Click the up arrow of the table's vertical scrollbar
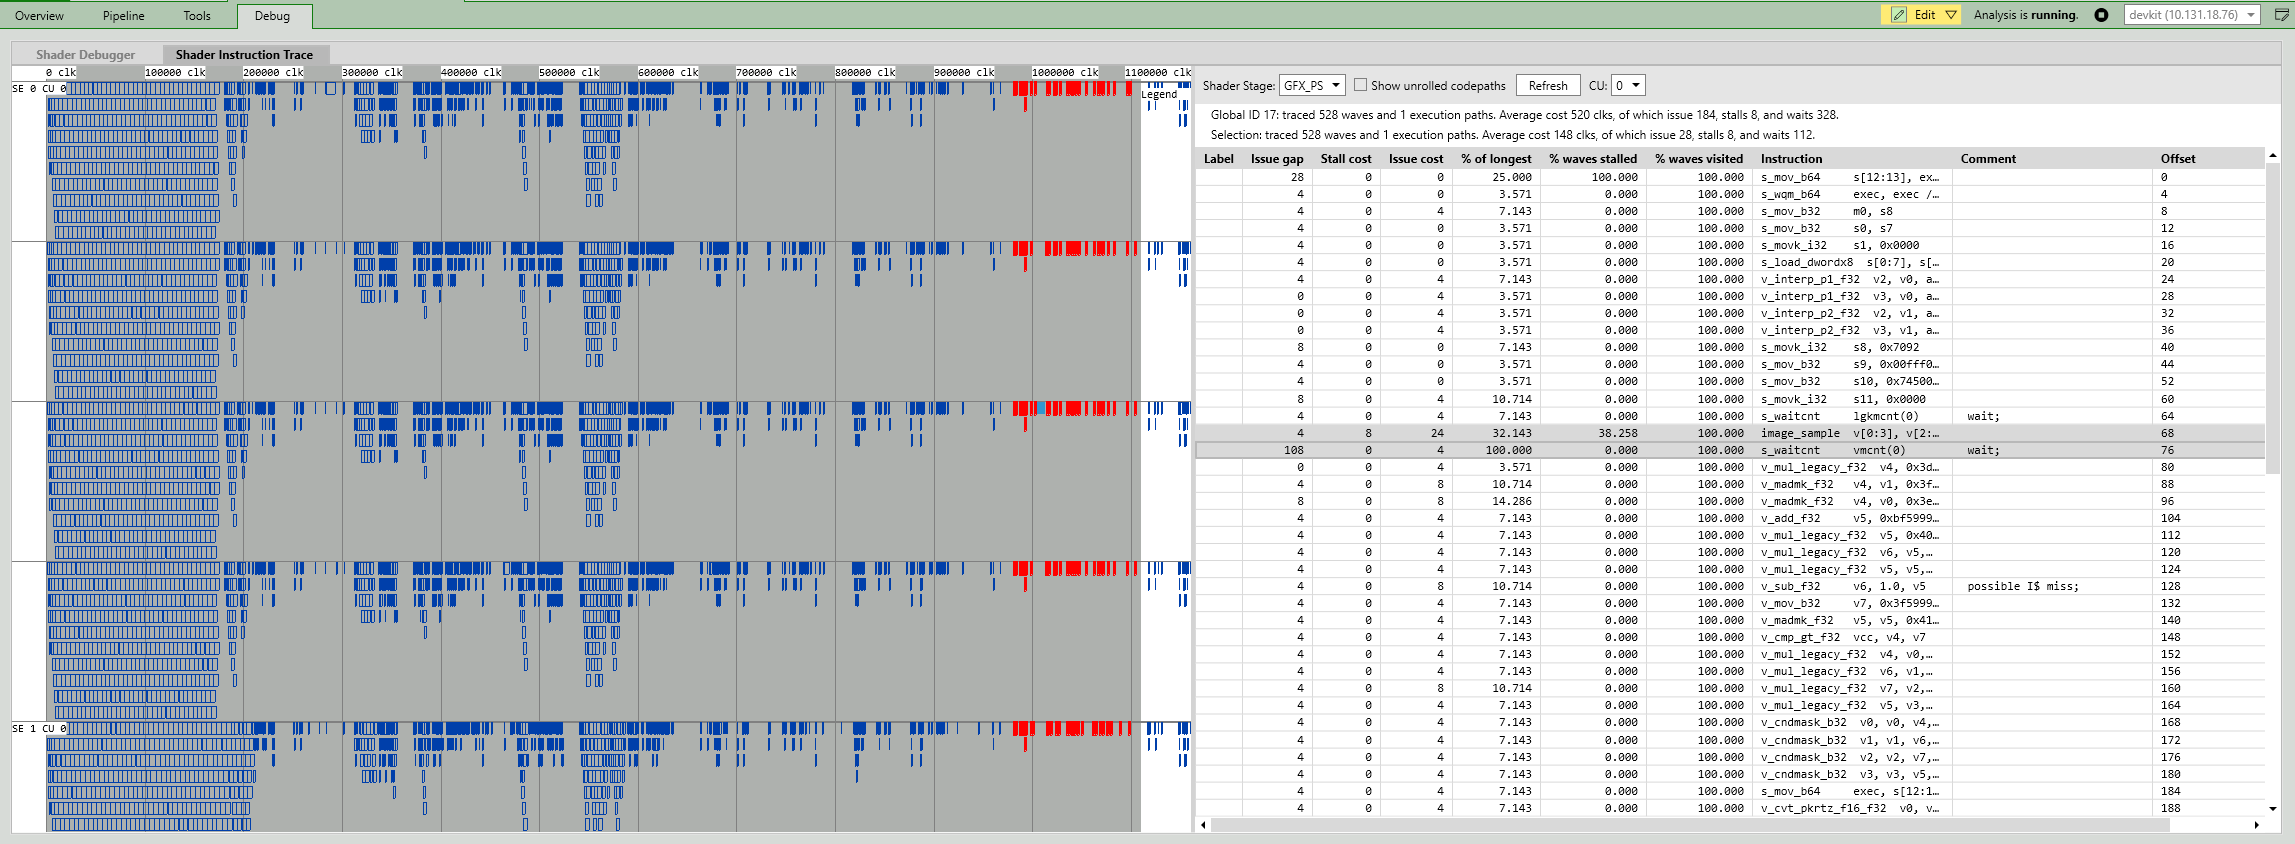2295x844 pixels. coord(2273,156)
